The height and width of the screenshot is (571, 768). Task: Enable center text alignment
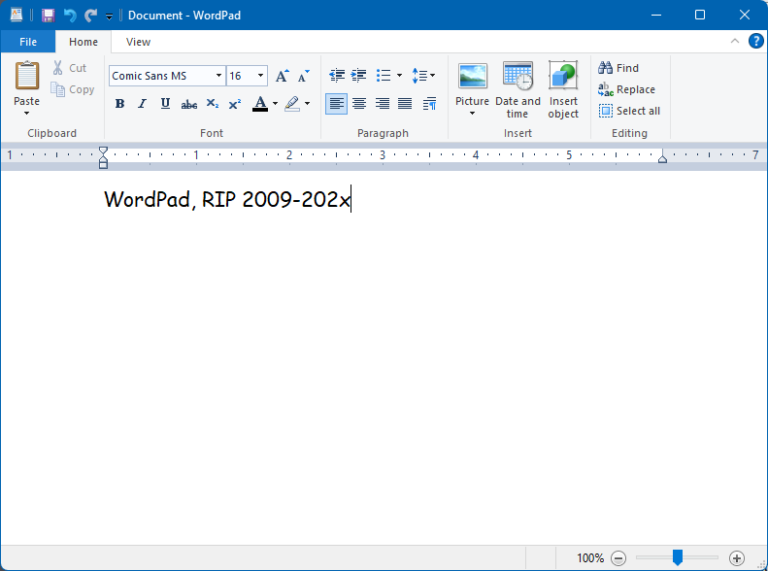[359, 104]
